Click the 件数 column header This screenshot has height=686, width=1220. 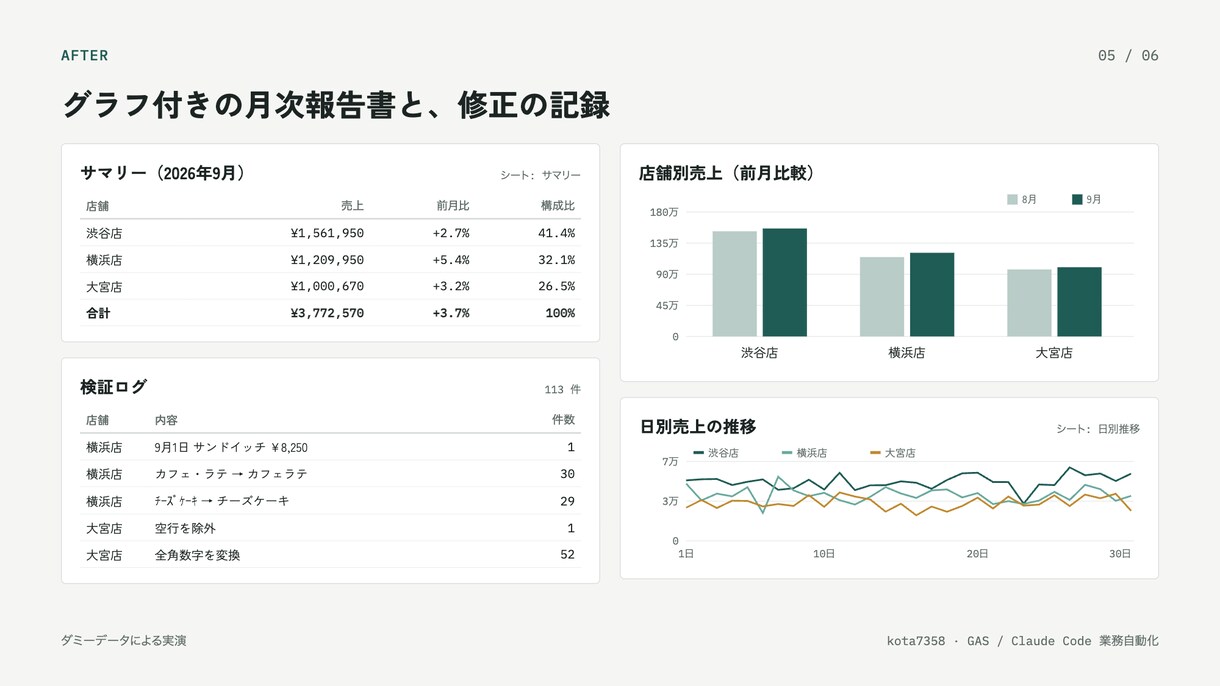point(564,420)
